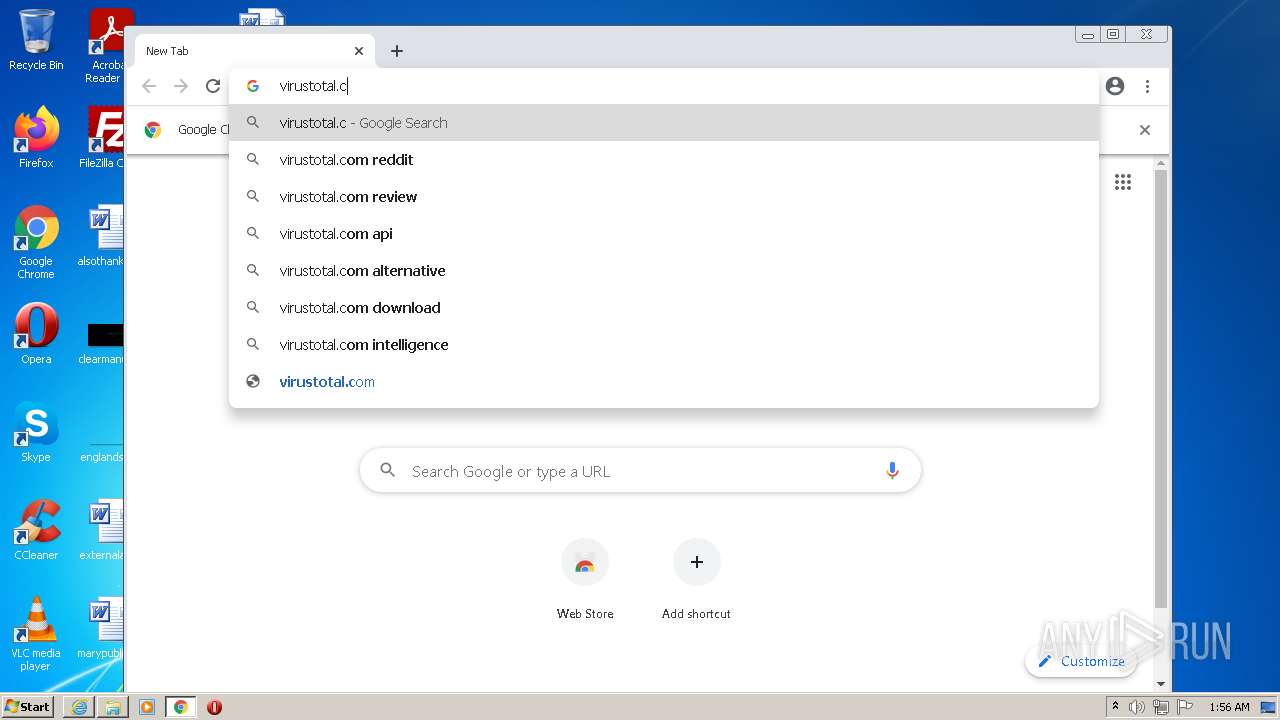Select suggestion 'virustotal.com download'

click(x=664, y=308)
